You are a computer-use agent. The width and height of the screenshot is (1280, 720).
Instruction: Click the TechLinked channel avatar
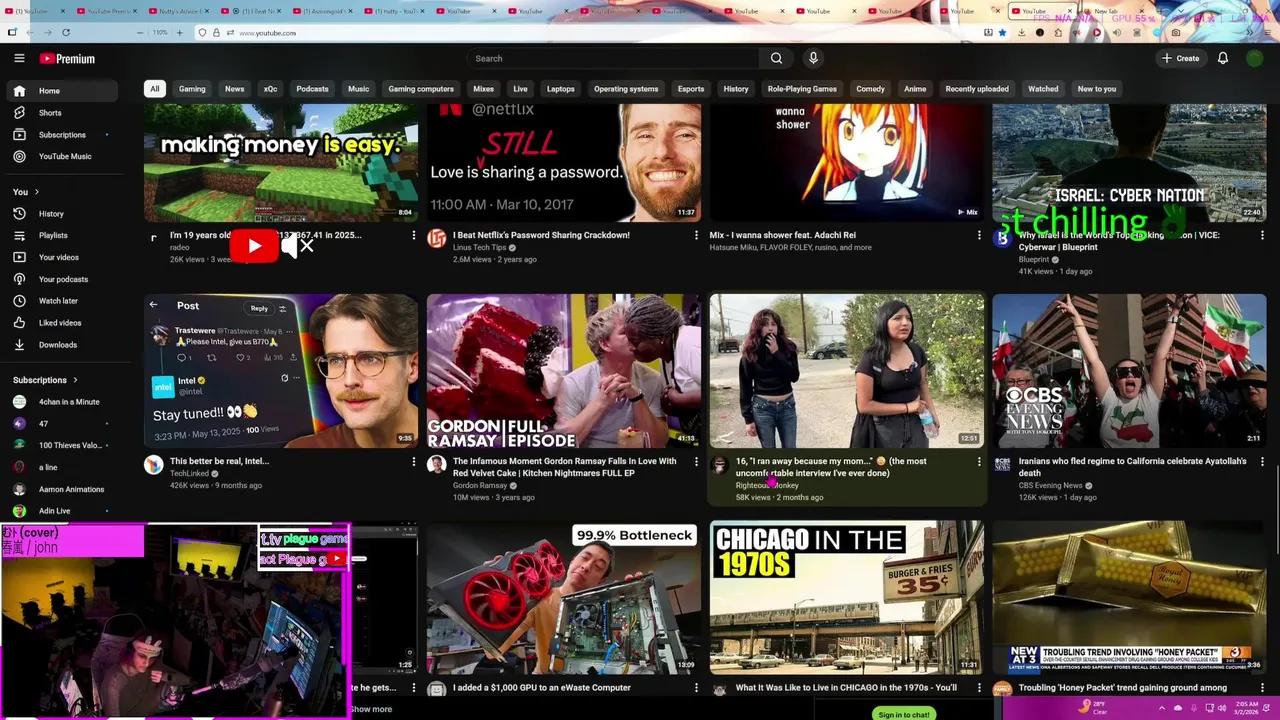coord(153,465)
